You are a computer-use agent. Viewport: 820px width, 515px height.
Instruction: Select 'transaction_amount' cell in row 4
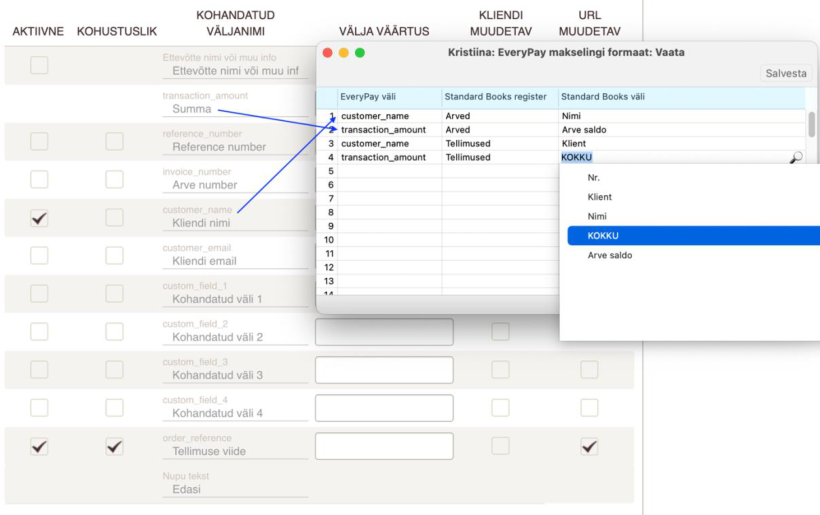(x=390, y=157)
